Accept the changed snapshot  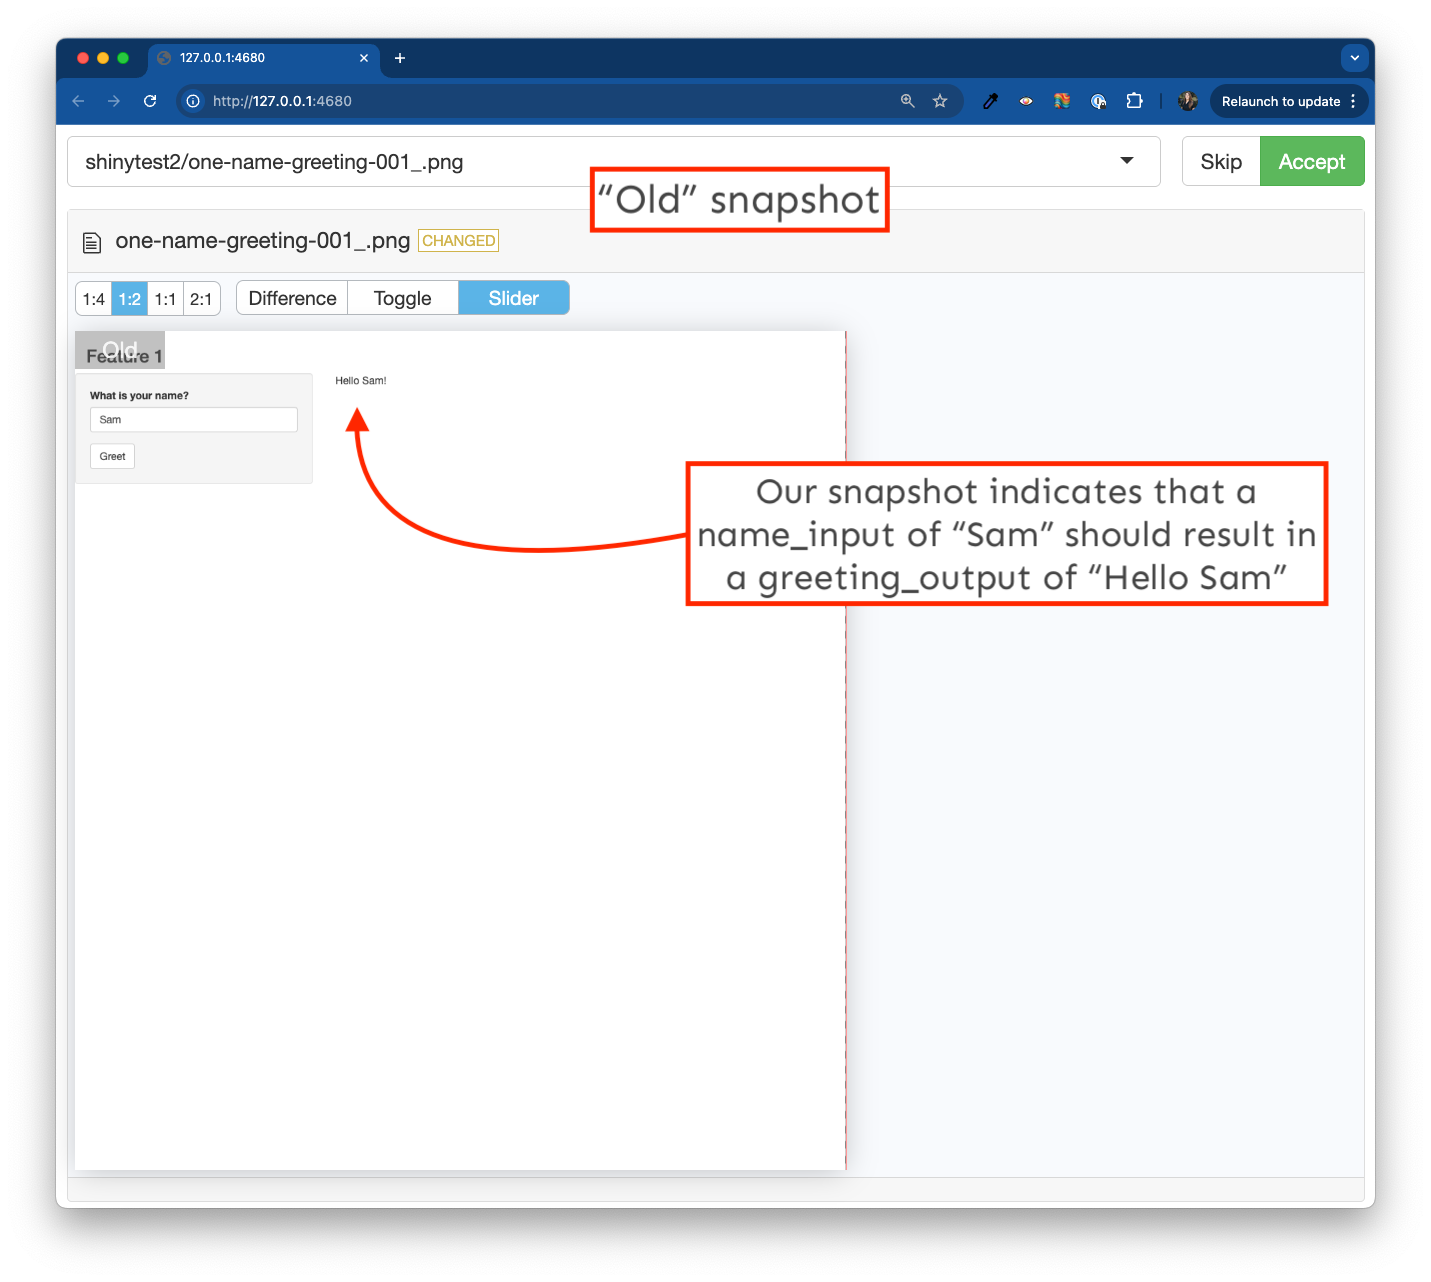pyautogui.click(x=1311, y=162)
